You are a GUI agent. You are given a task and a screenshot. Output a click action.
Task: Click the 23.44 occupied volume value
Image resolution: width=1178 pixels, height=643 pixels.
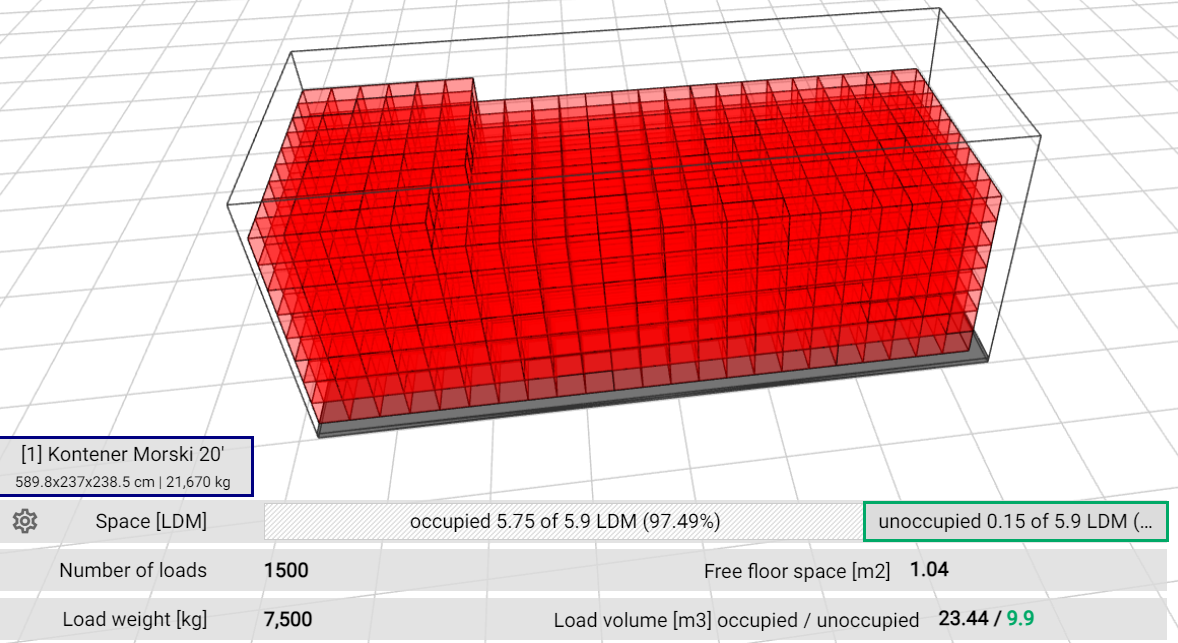click(x=963, y=618)
